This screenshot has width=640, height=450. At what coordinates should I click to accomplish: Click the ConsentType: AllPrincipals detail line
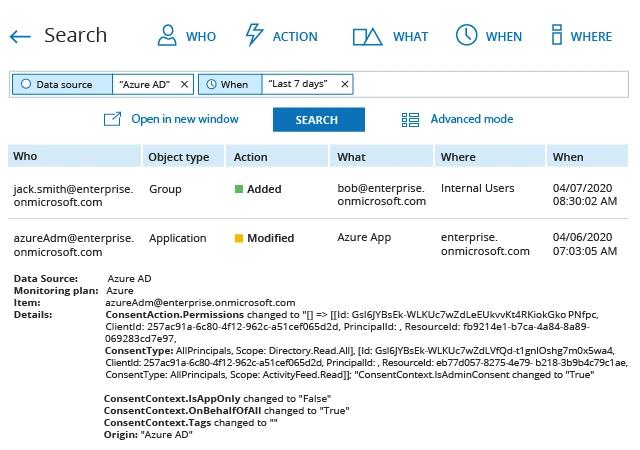point(360,351)
